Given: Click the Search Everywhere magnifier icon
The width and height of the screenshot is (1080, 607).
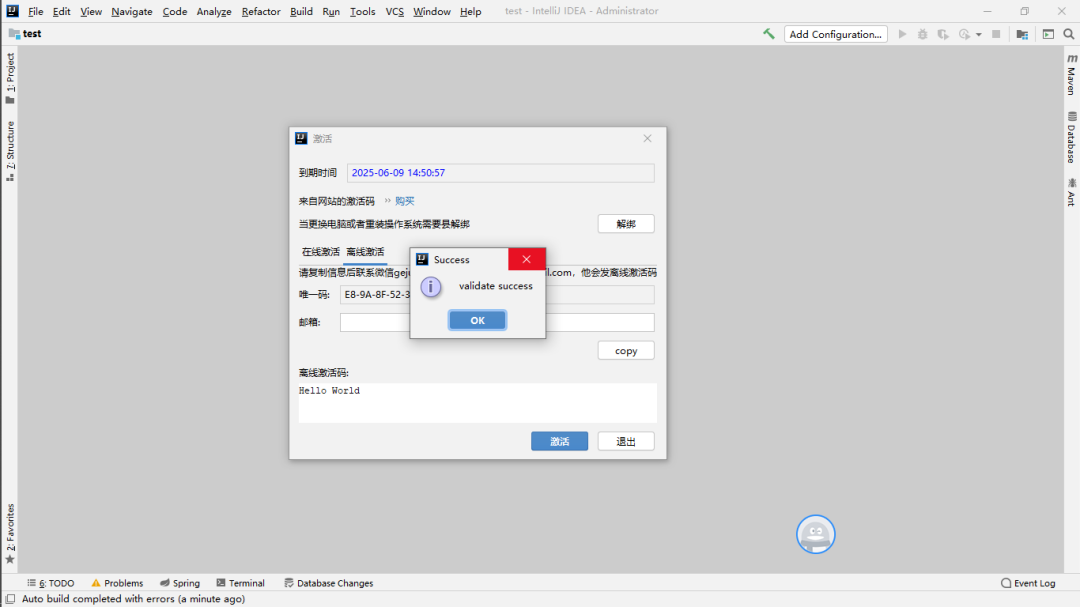Looking at the screenshot, I should point(1067,34).
